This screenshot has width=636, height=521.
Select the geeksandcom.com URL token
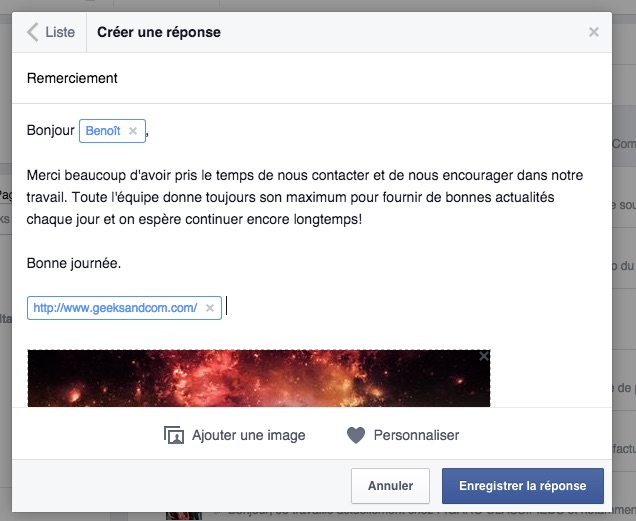tap(115, 308)
